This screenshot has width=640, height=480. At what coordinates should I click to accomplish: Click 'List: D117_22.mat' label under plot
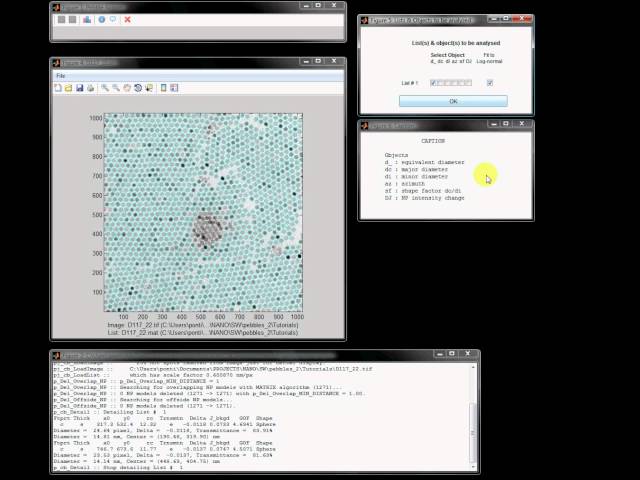(203, 333)
